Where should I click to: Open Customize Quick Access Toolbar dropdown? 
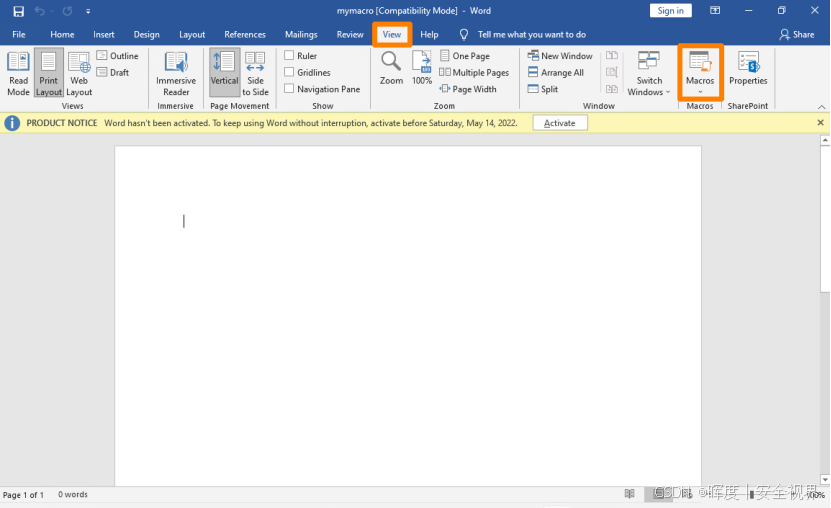point(88,11)
